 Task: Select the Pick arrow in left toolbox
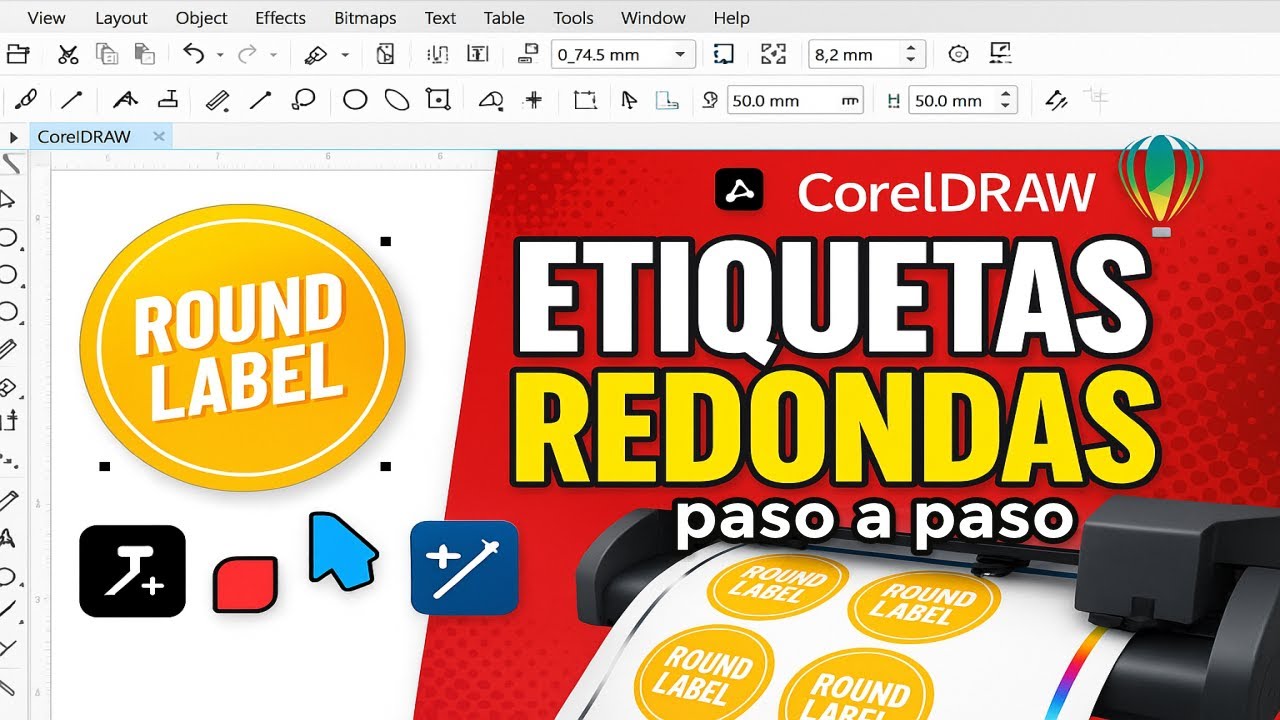[8, 200]
